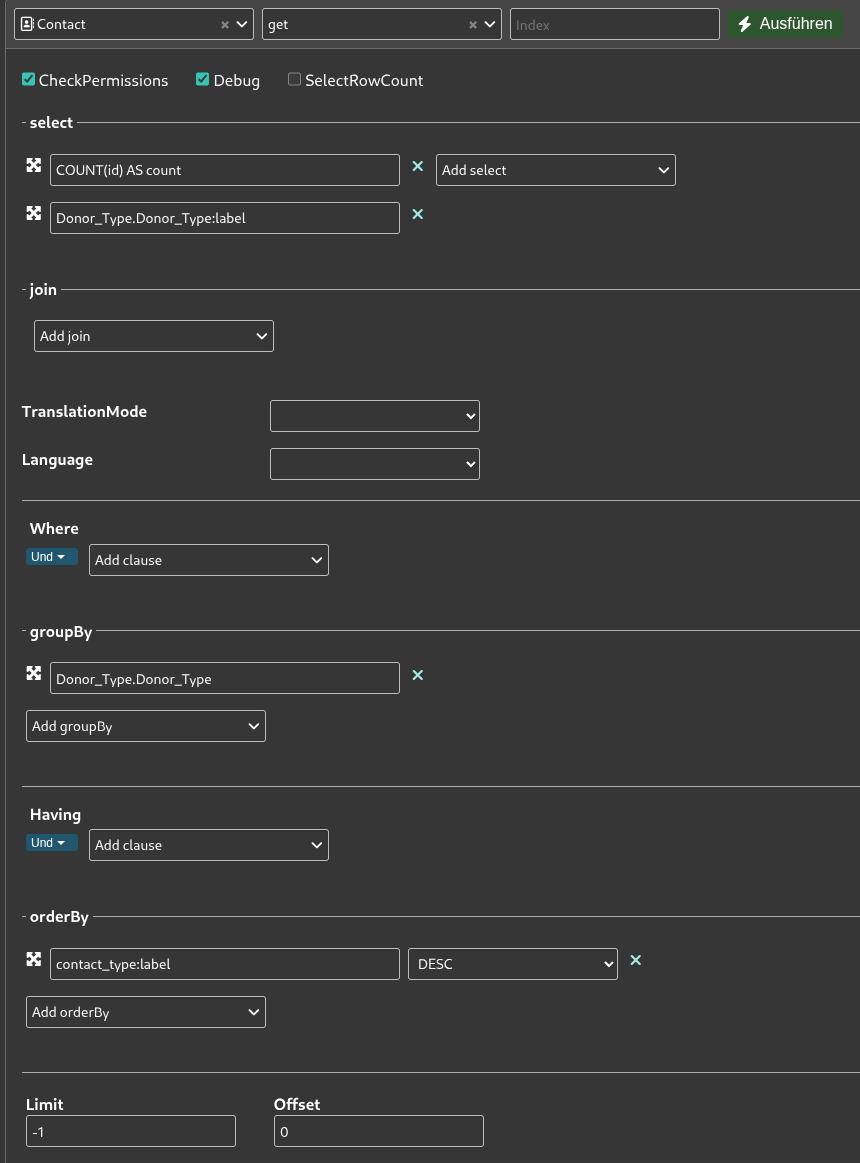Viewport: 860px width, 1163px height.
Task: Remove the COUNT(id) AS count select field
Action: click(x=417, y=166)
